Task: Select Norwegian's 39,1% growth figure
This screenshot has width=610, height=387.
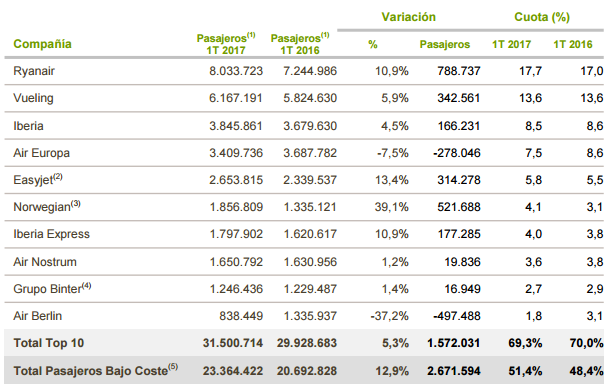Action: [391, 207]
